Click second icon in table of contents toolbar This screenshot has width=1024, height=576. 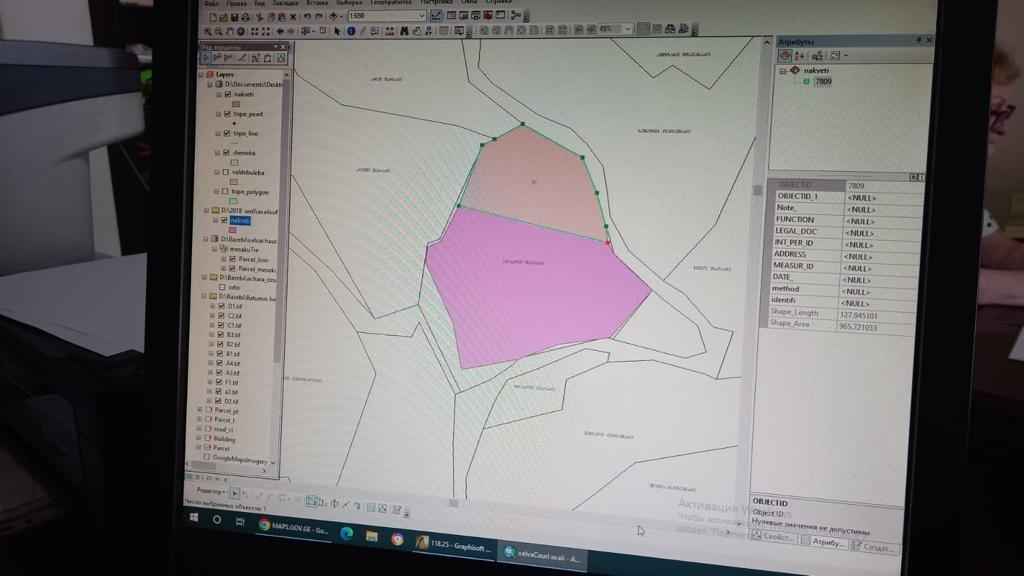coord(217,58)
